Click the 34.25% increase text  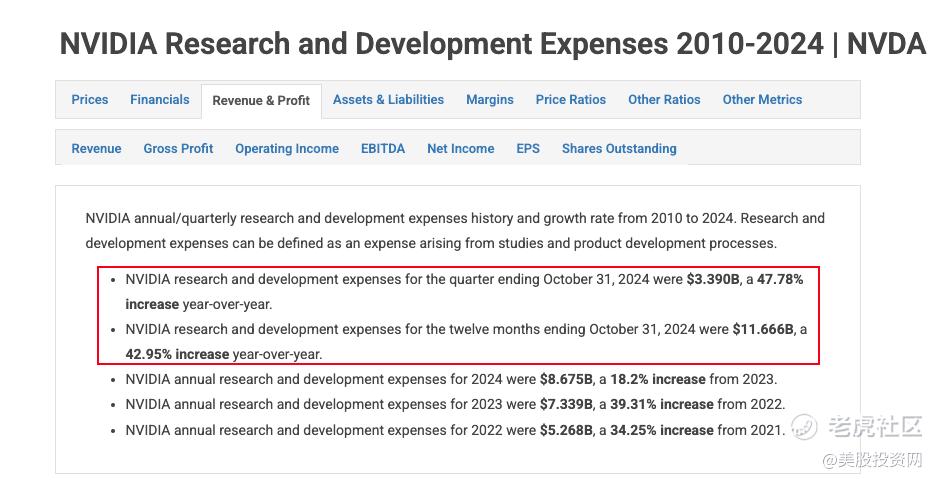coord(662,430)
